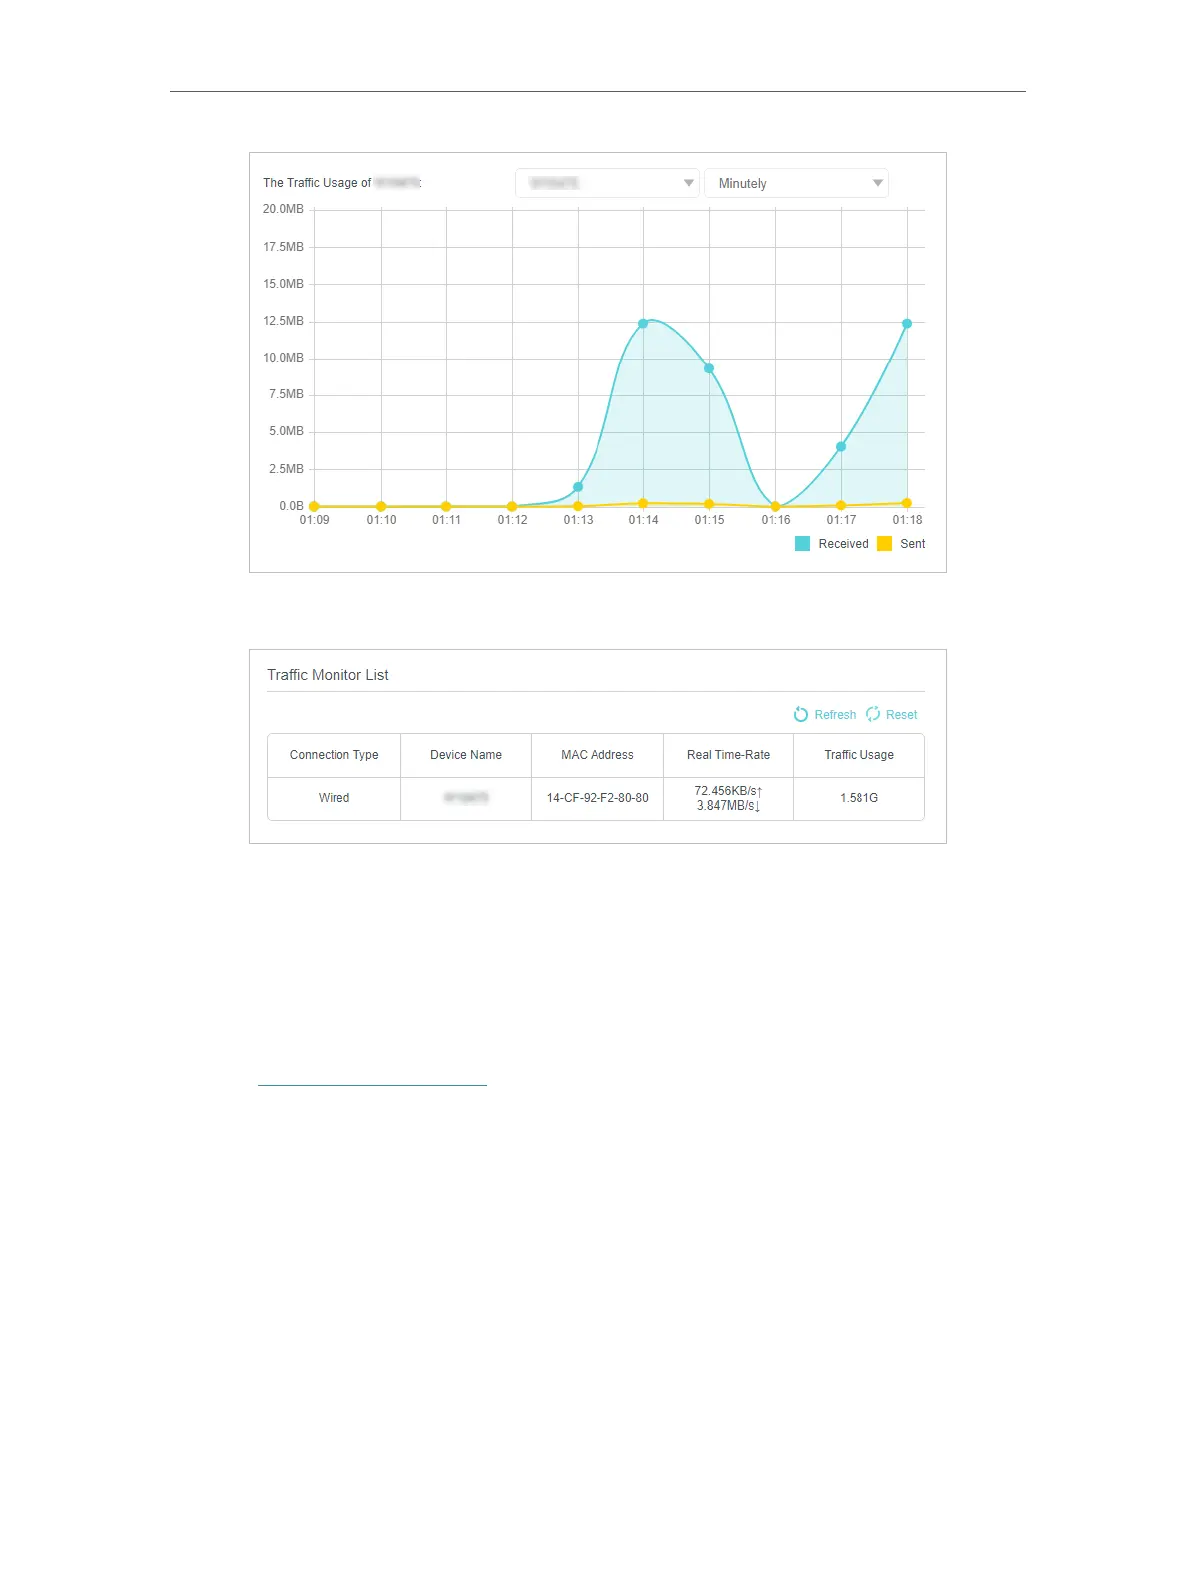Click the 12.5MB y-axis label

pos(283,321)
